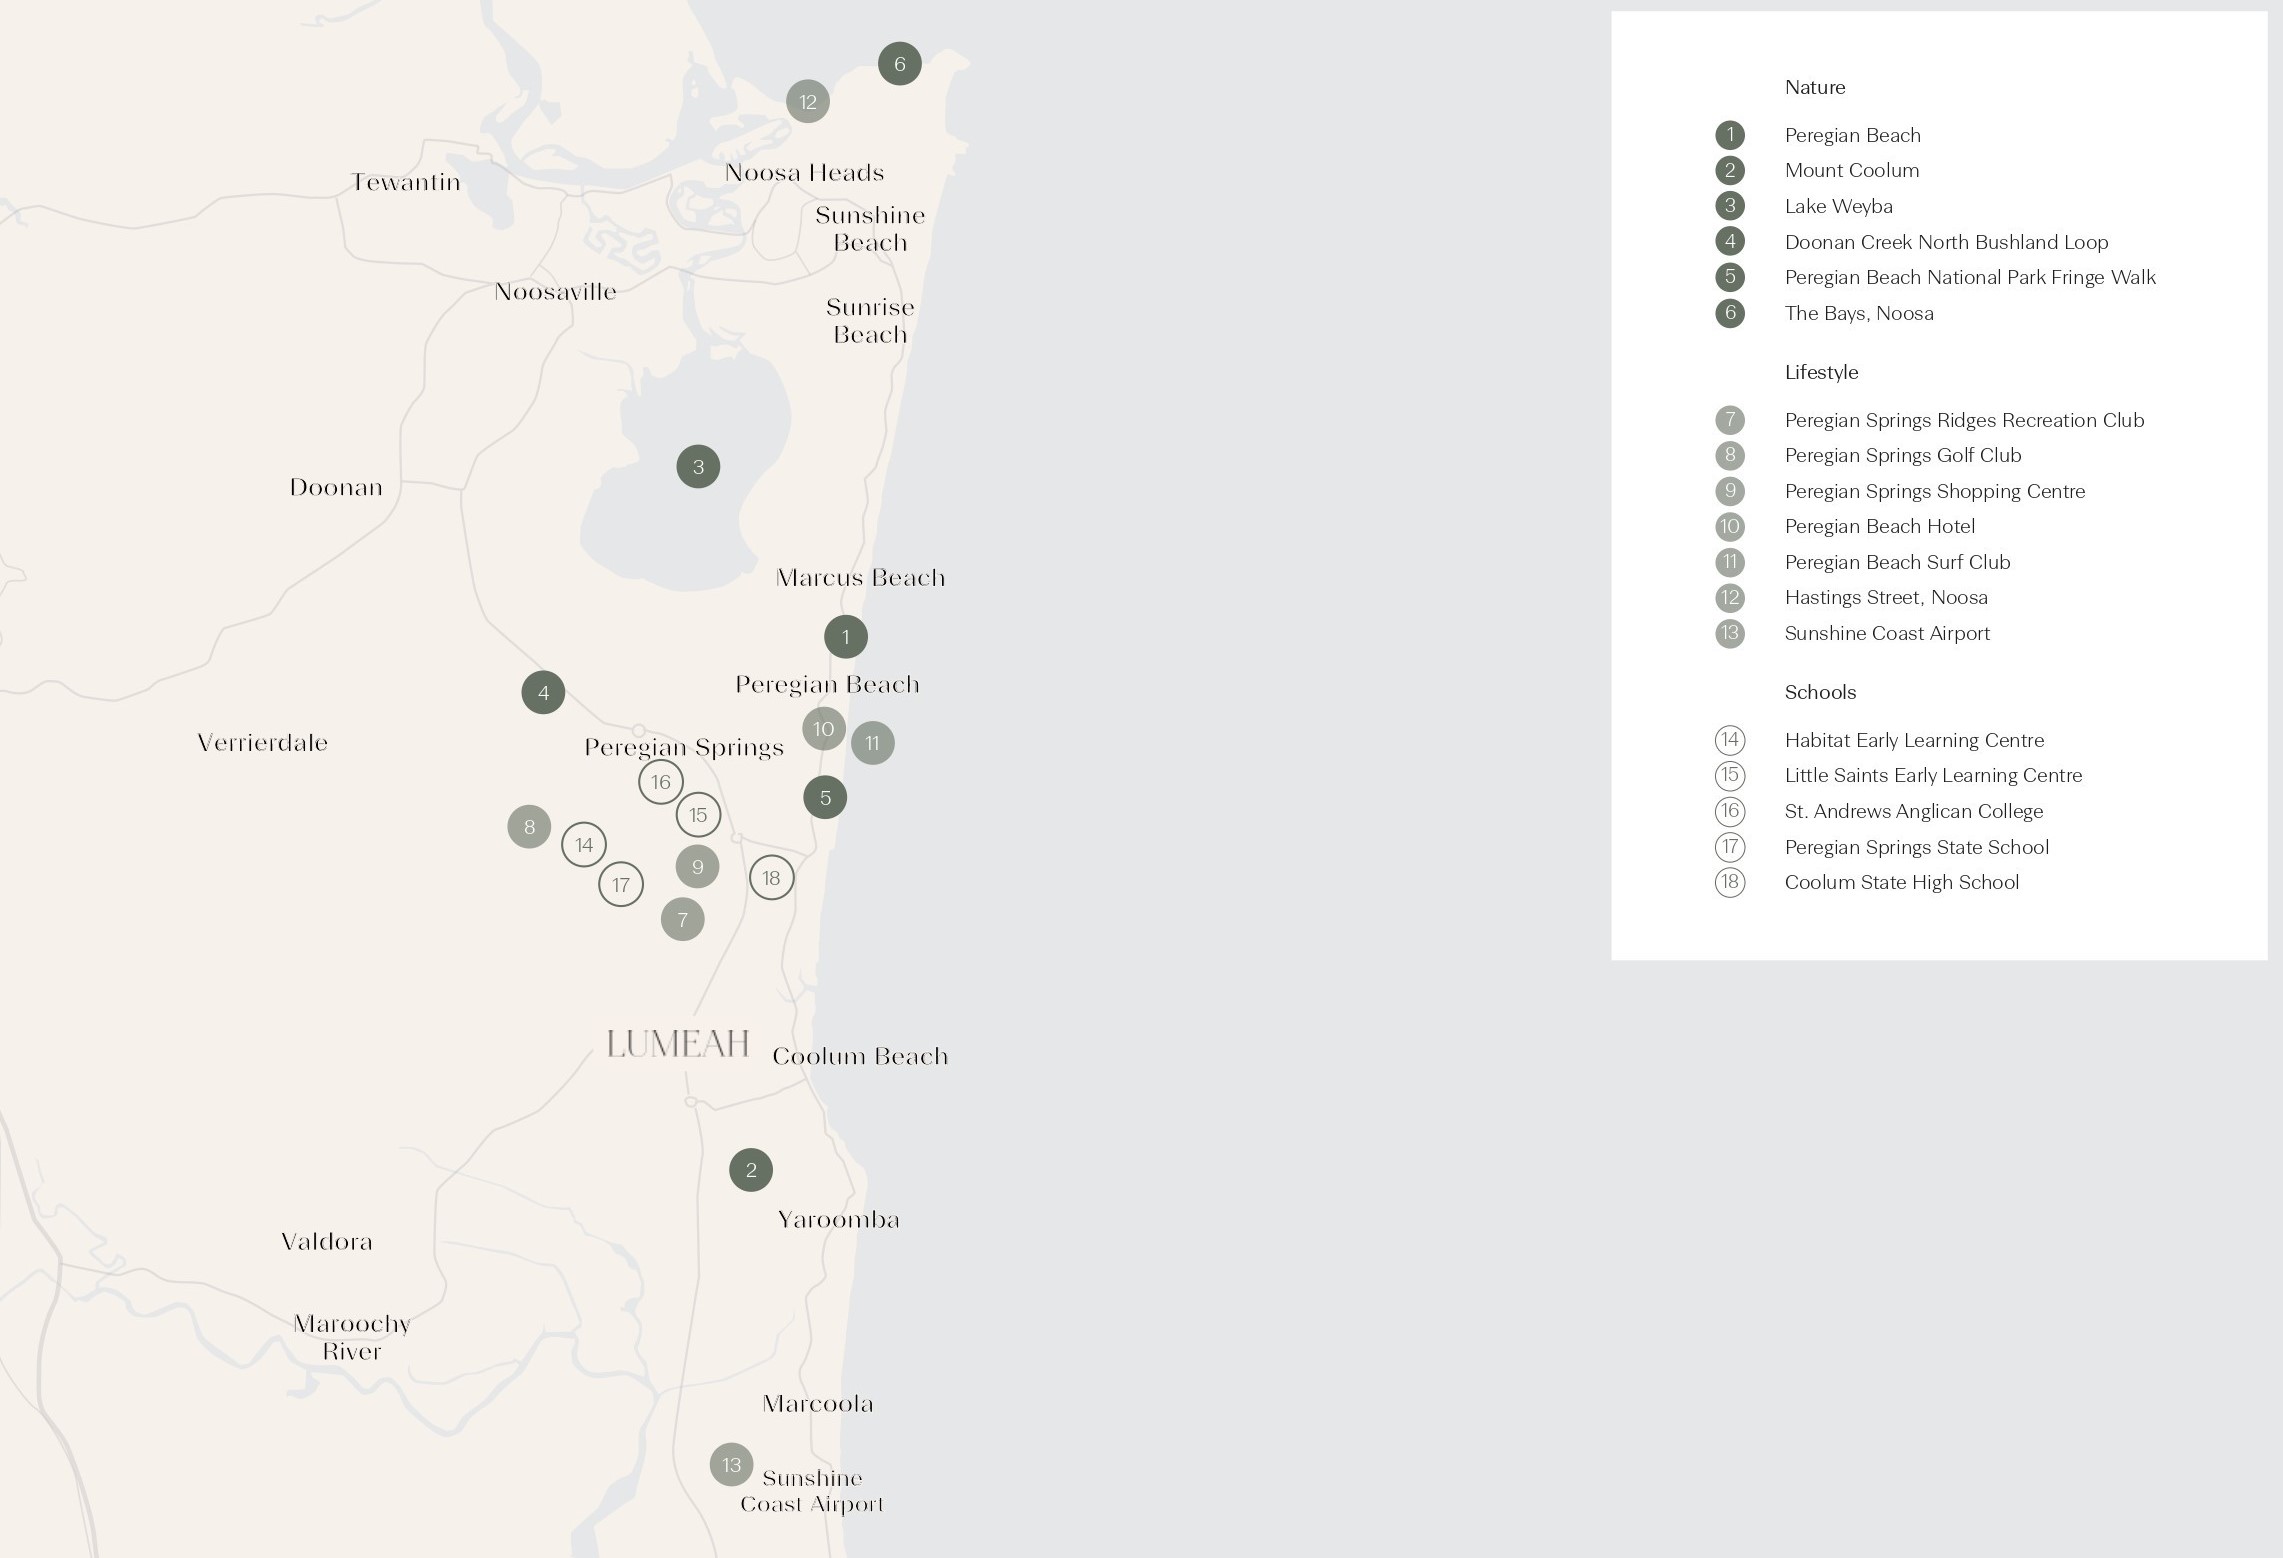This screenshot has height=1558, width=2283.
Task: Click the Lifestyle legend heading
Action: coord(1821,372)
